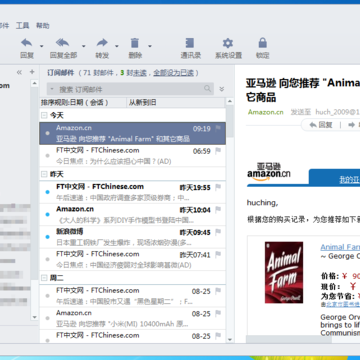Click the 转发 forward toolbar icon
Viewport: 360px width, 360px height.
tap(102, 43)
